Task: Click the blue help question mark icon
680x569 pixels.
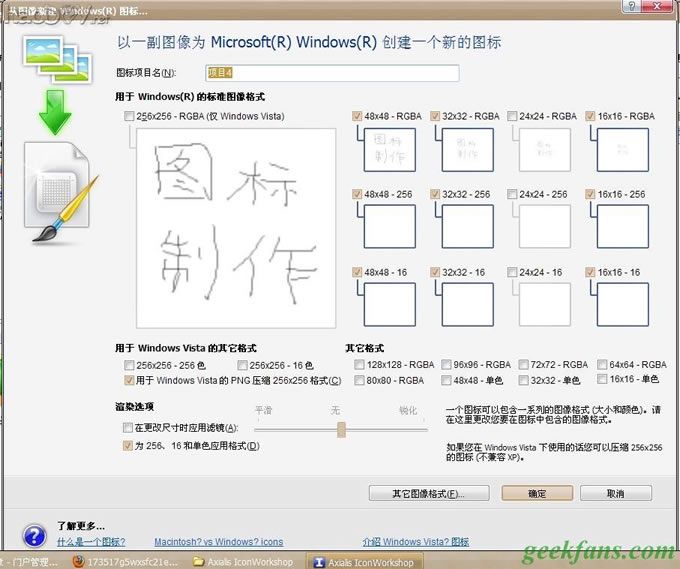Action: point(34,535)
